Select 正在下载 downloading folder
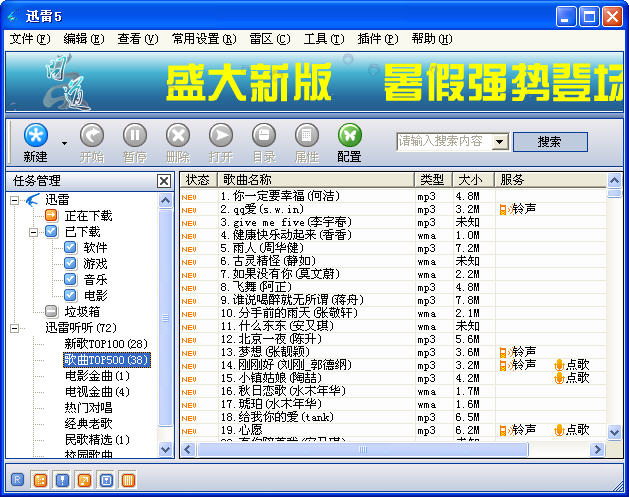 coord(88,216)
